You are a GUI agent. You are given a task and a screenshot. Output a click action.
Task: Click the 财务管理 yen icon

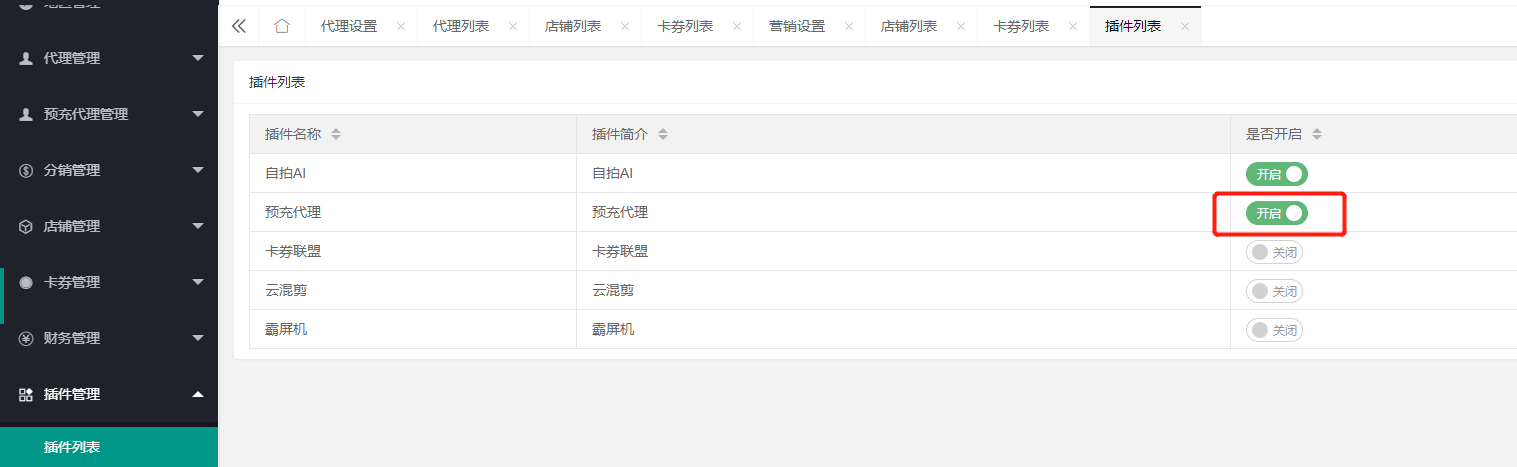pos(27,339)
